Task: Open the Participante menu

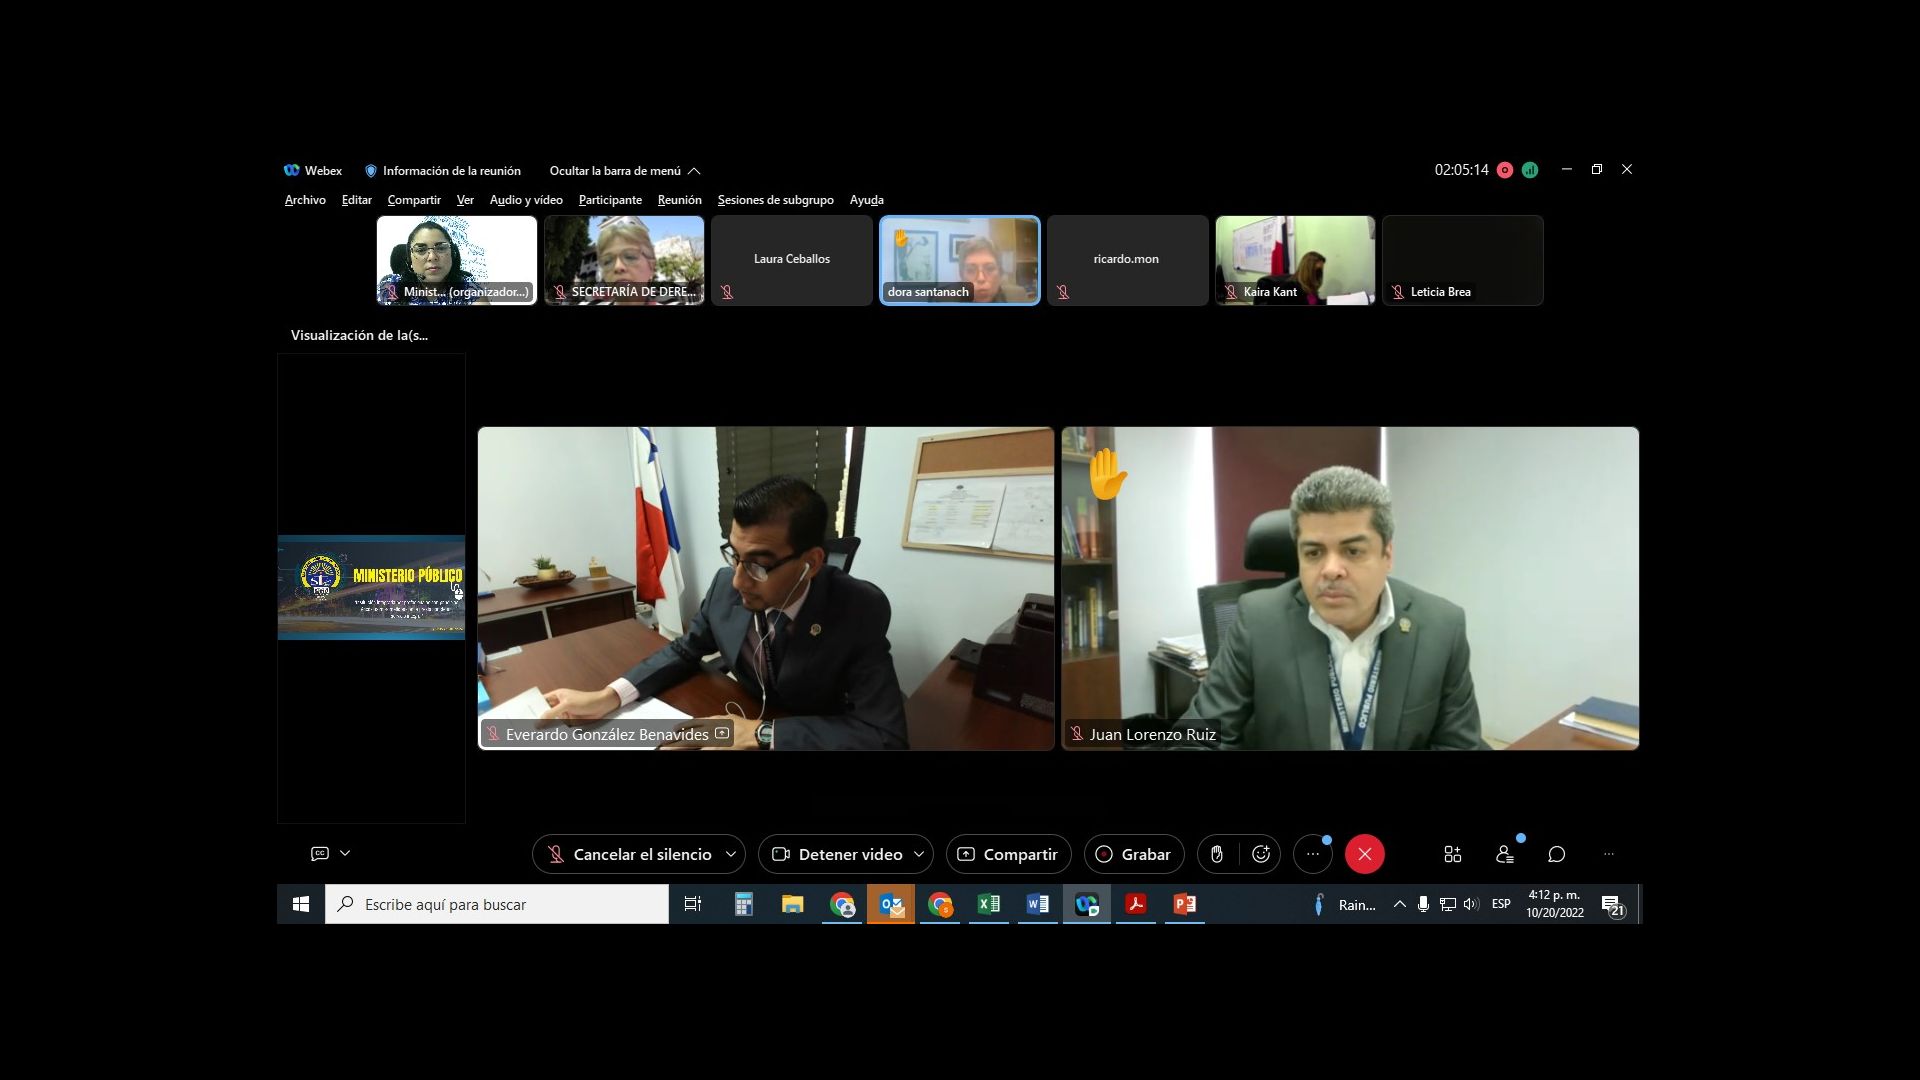Action: (610, 200)
